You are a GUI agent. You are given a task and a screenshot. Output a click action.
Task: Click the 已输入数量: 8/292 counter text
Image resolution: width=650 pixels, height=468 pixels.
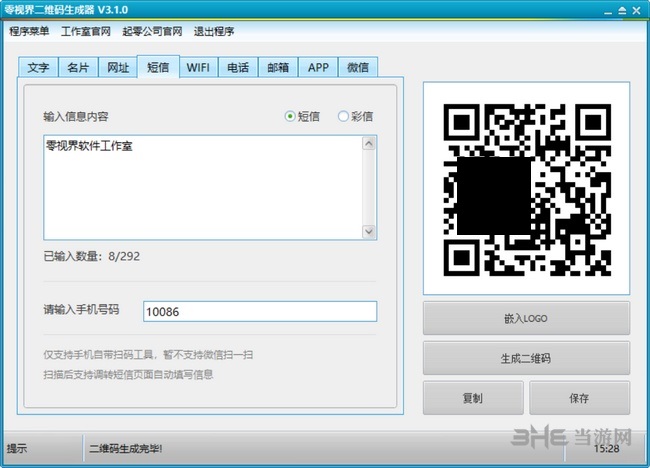(x=92, y=256)
